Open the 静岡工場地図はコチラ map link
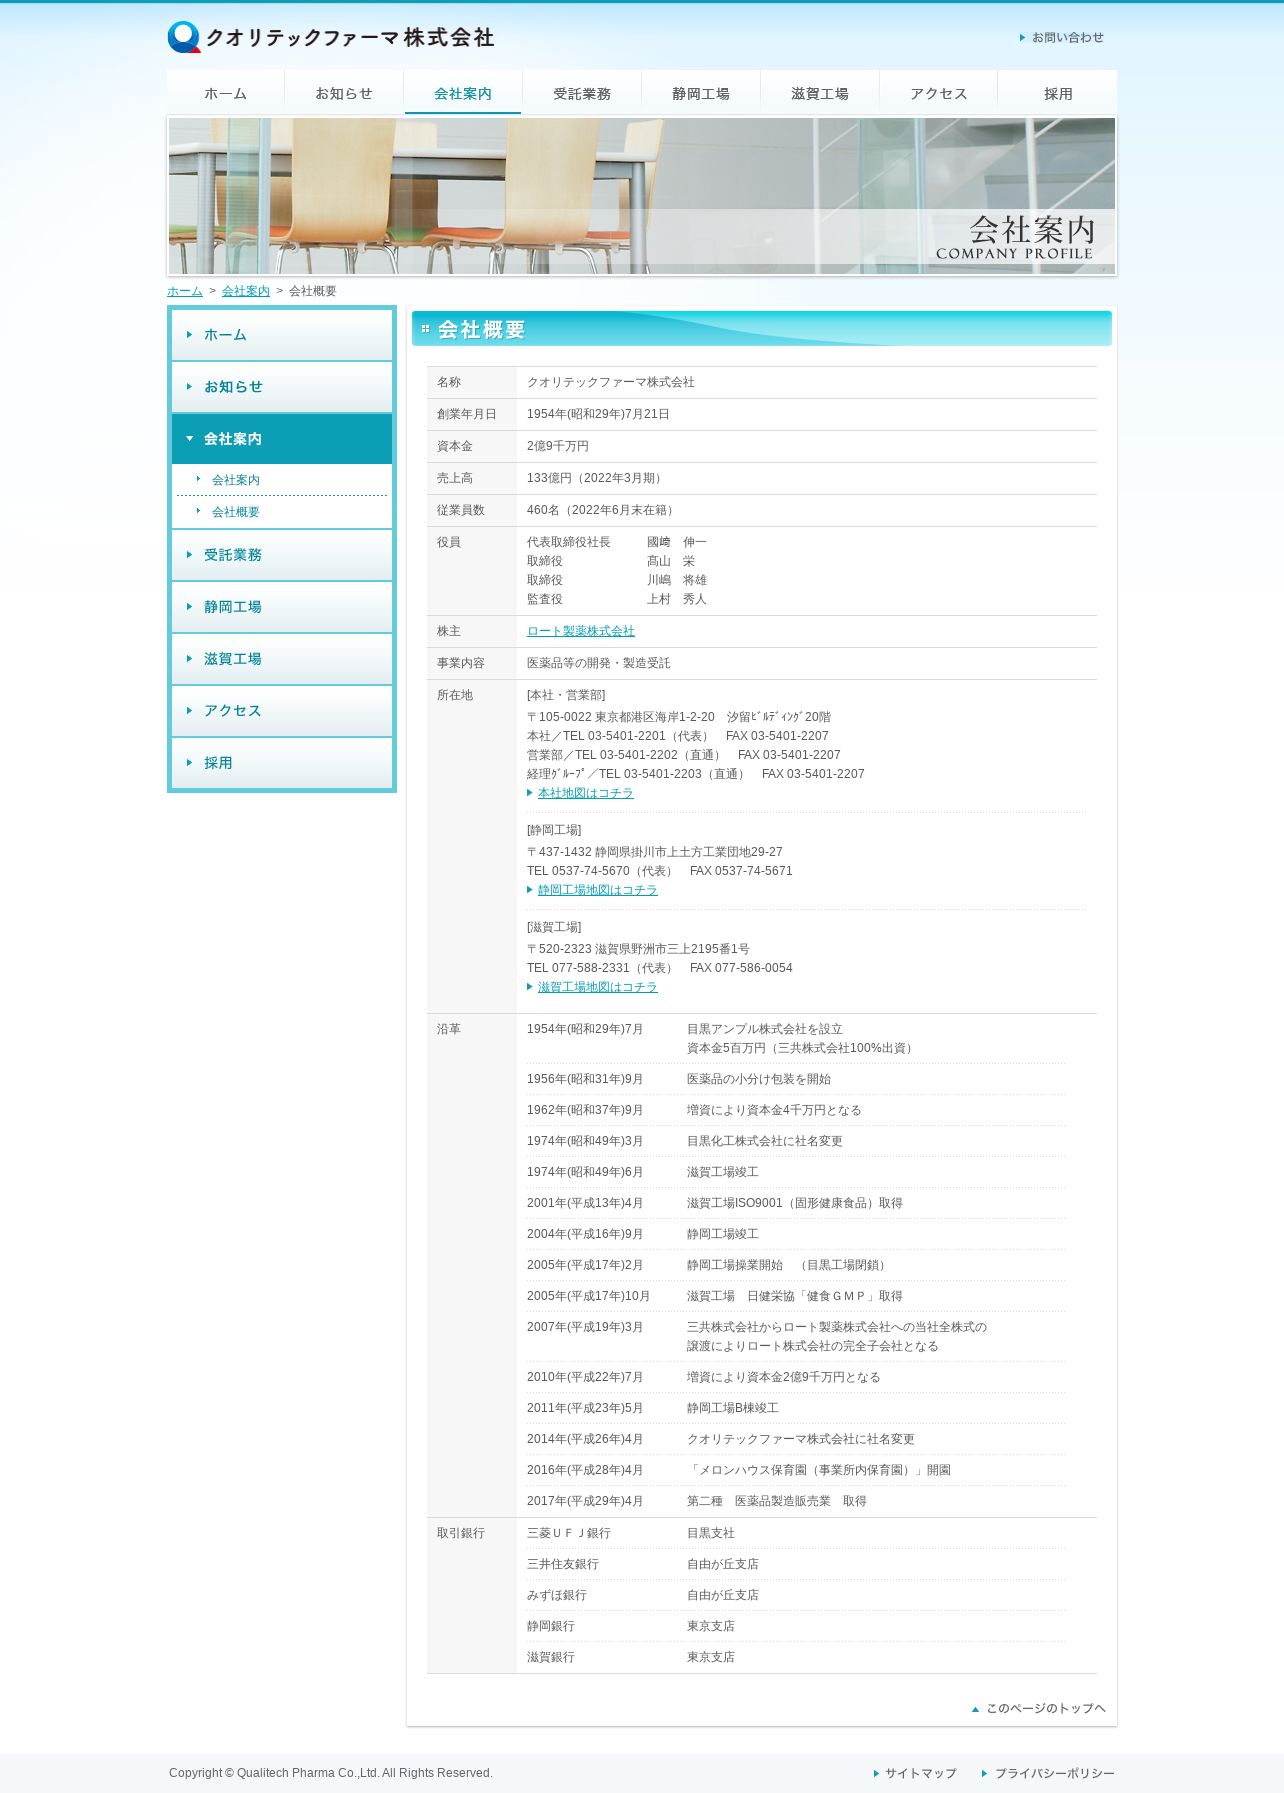Screen dimensions: 1284x1793 [x=598, y=890]
